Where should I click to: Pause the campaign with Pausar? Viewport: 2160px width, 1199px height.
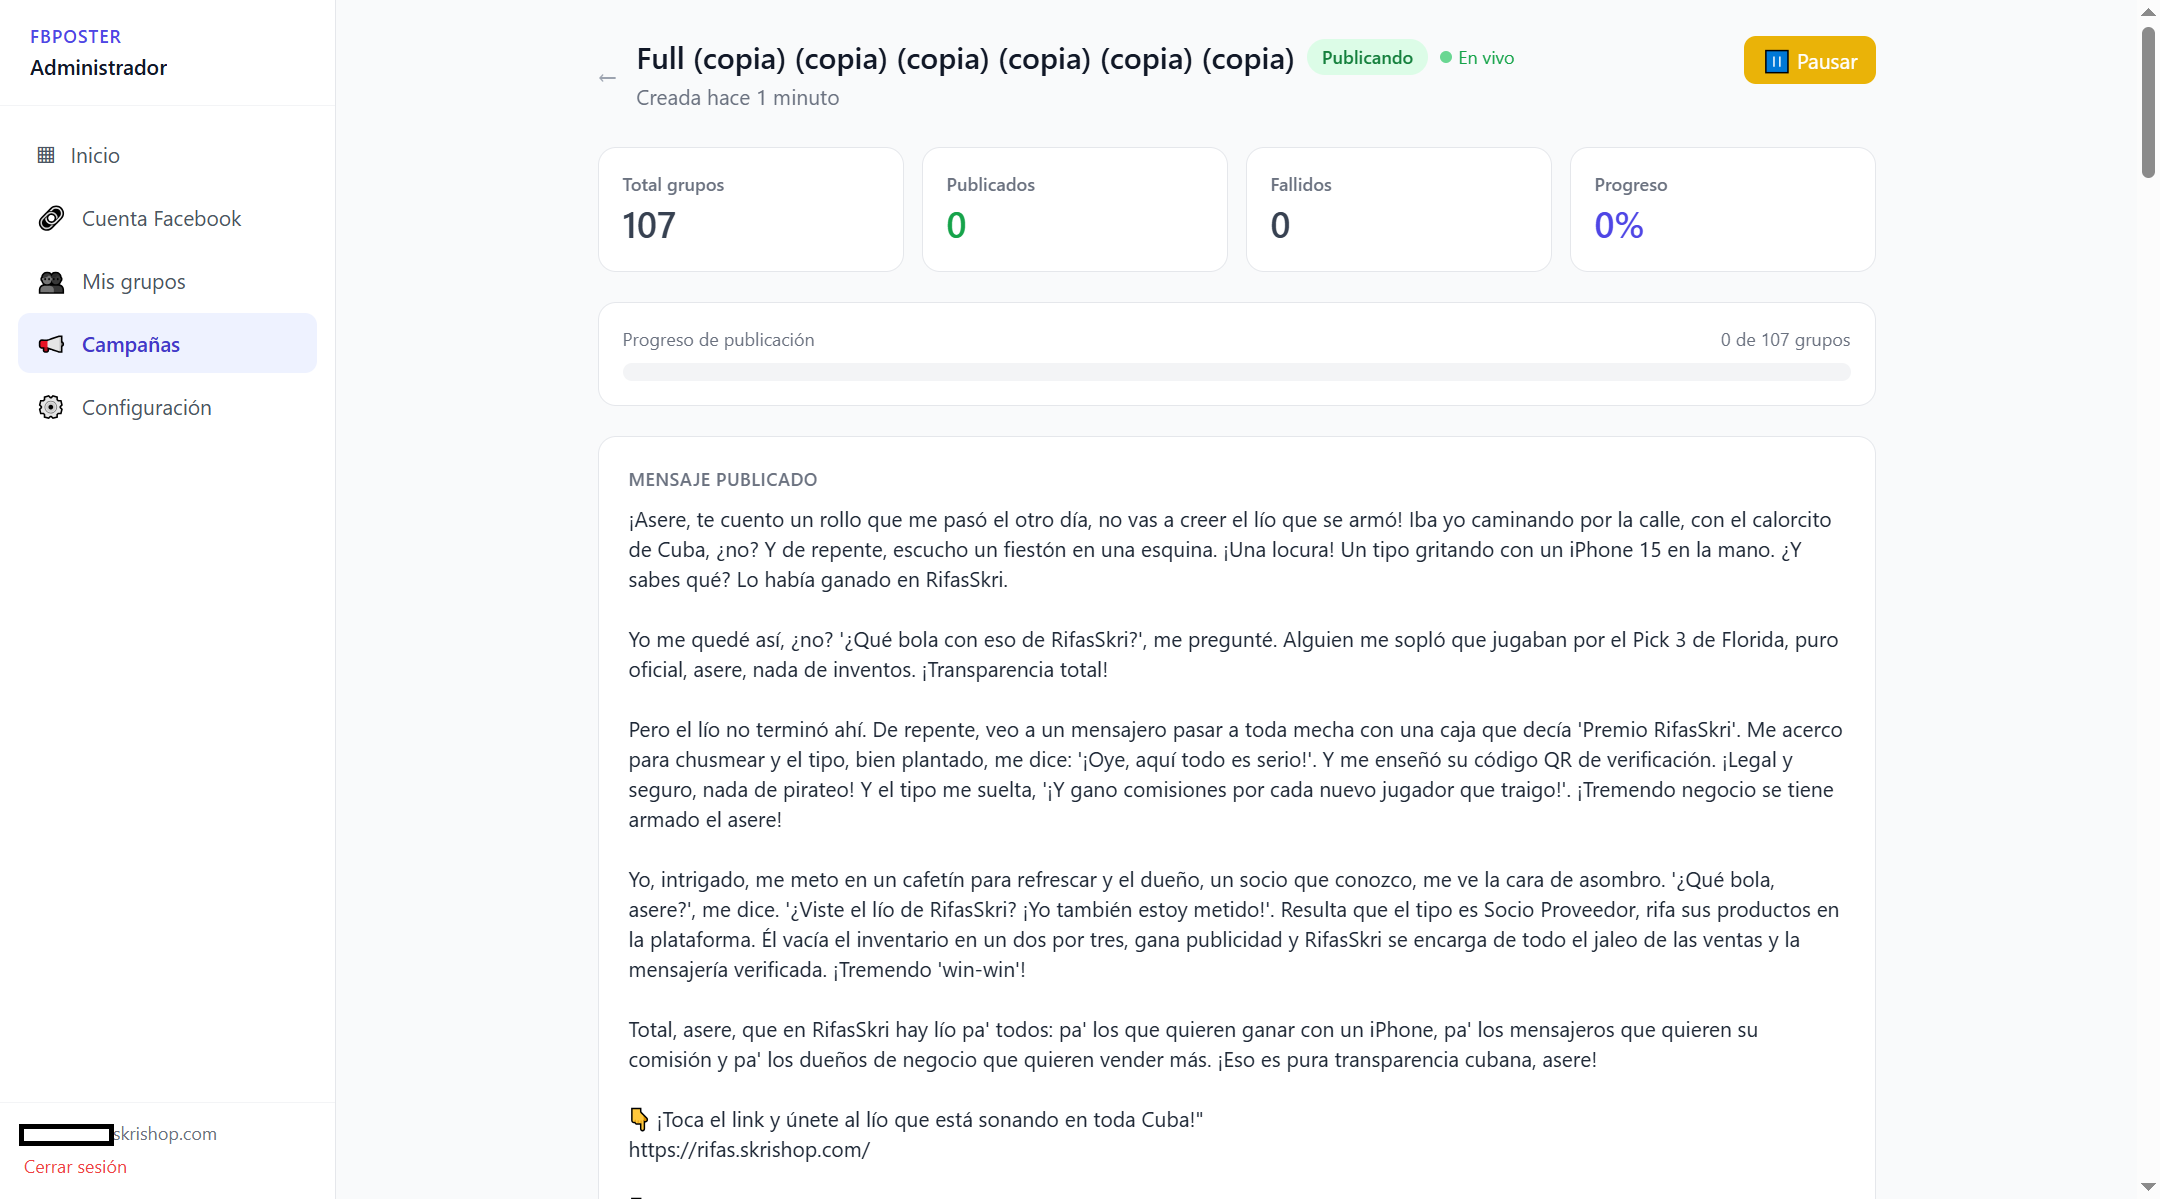point(1809,61)
